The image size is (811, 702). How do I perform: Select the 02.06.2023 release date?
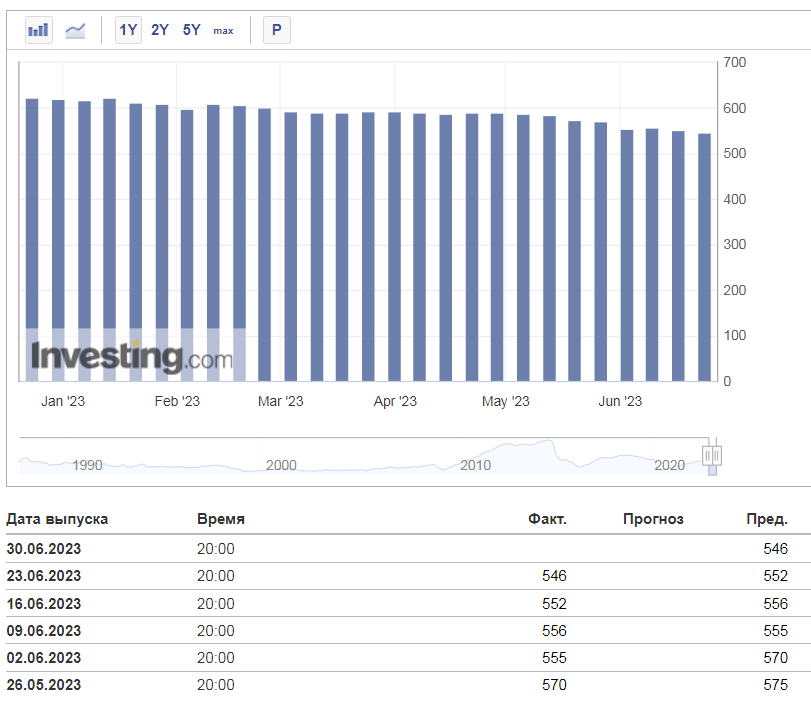(x=44, y=658)
